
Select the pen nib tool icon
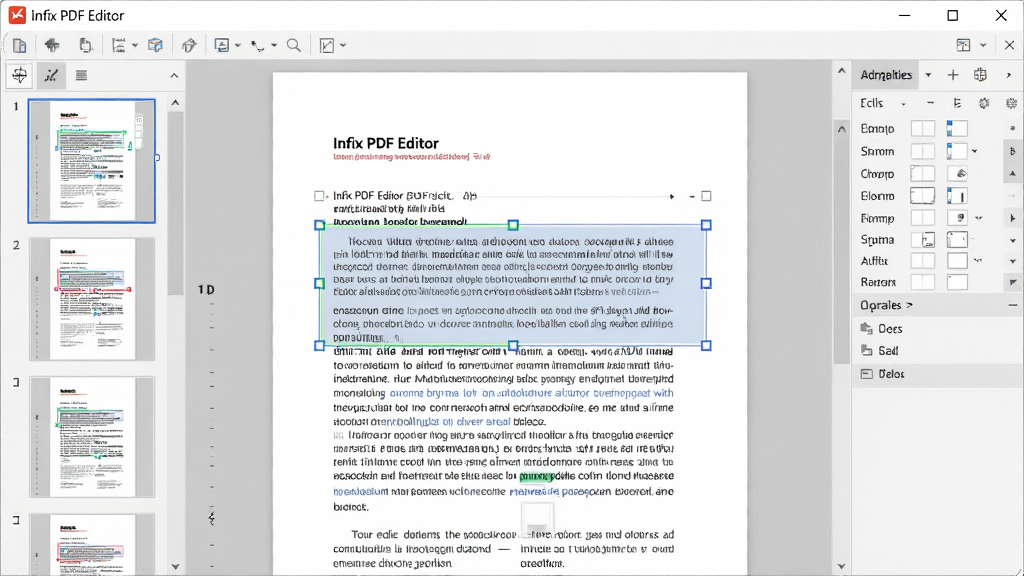[189, 45]
